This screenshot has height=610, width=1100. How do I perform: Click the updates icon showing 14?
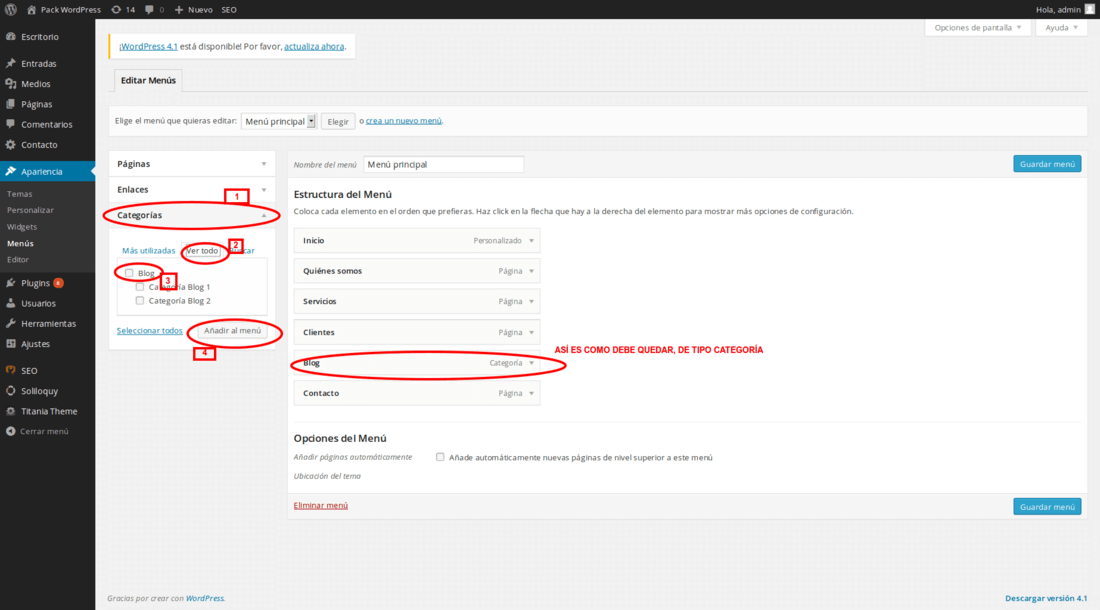click(x=116, y=10)
